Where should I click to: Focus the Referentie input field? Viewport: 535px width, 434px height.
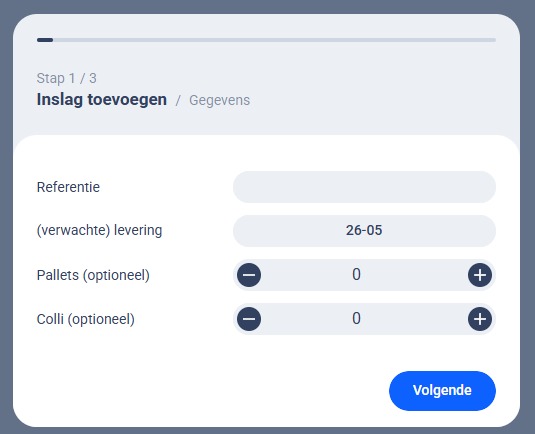click(364, 187)
